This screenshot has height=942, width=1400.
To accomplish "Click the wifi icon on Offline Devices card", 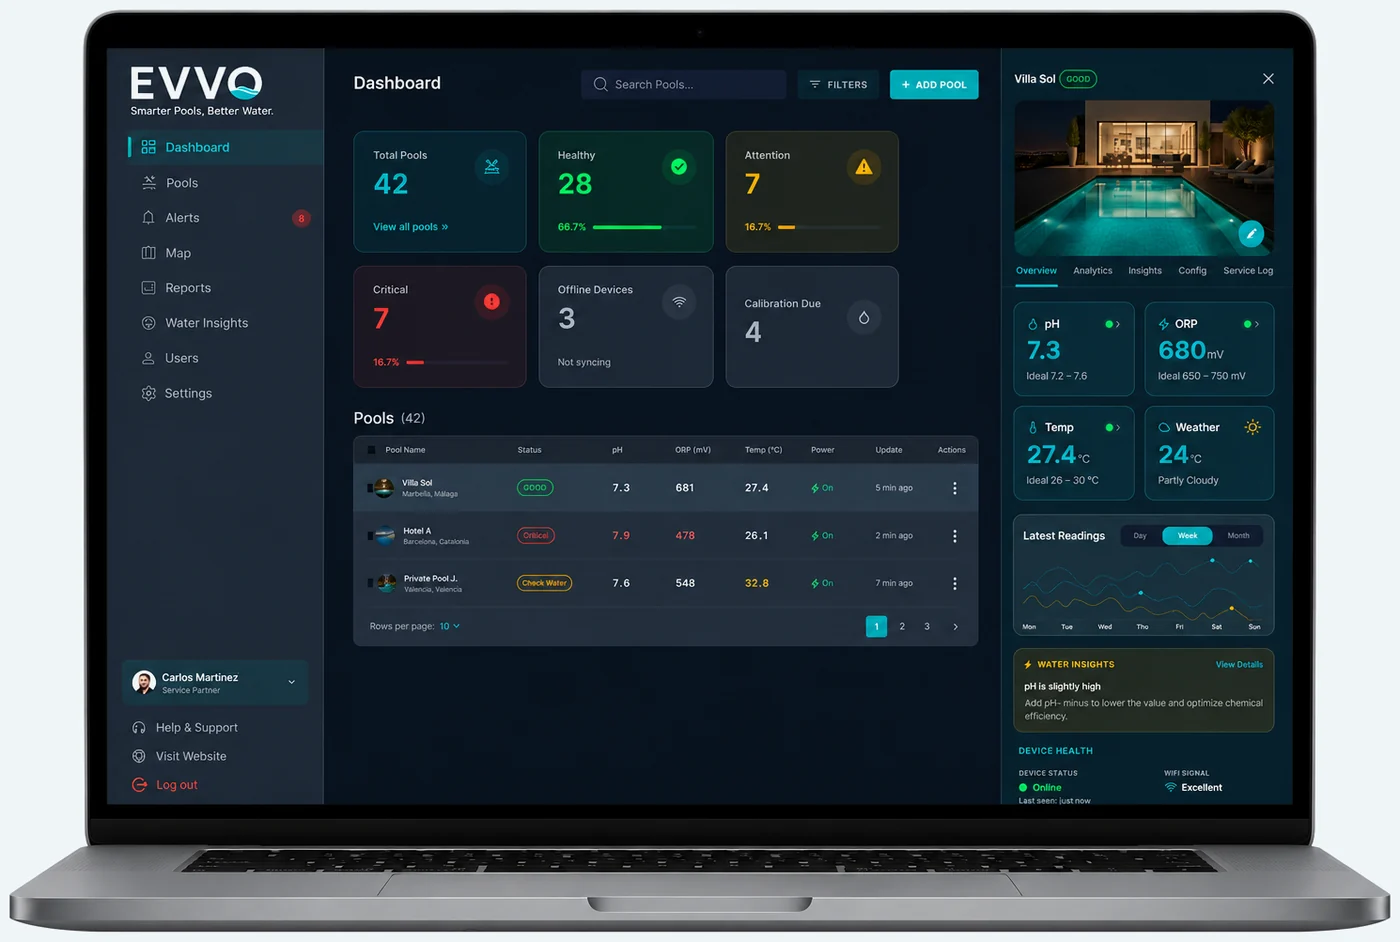I will point(679,301).
